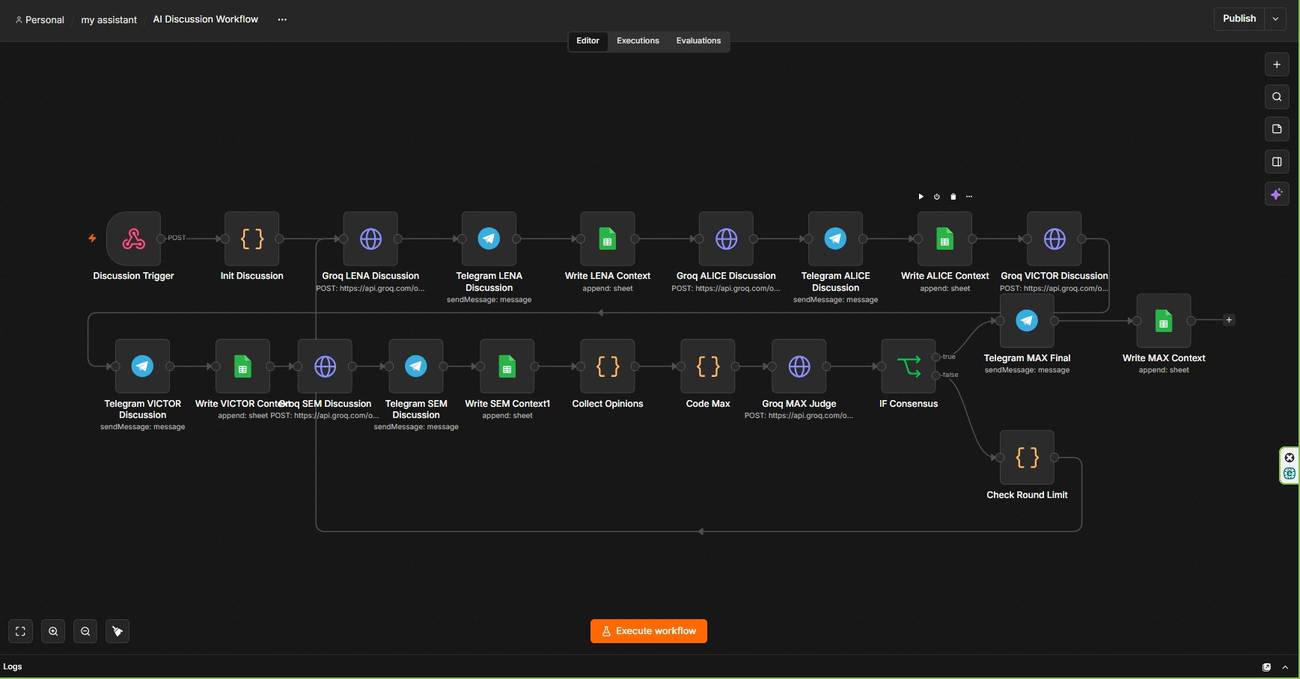Click the lower browser extension icon at right edge

(x=1290, y=473)
